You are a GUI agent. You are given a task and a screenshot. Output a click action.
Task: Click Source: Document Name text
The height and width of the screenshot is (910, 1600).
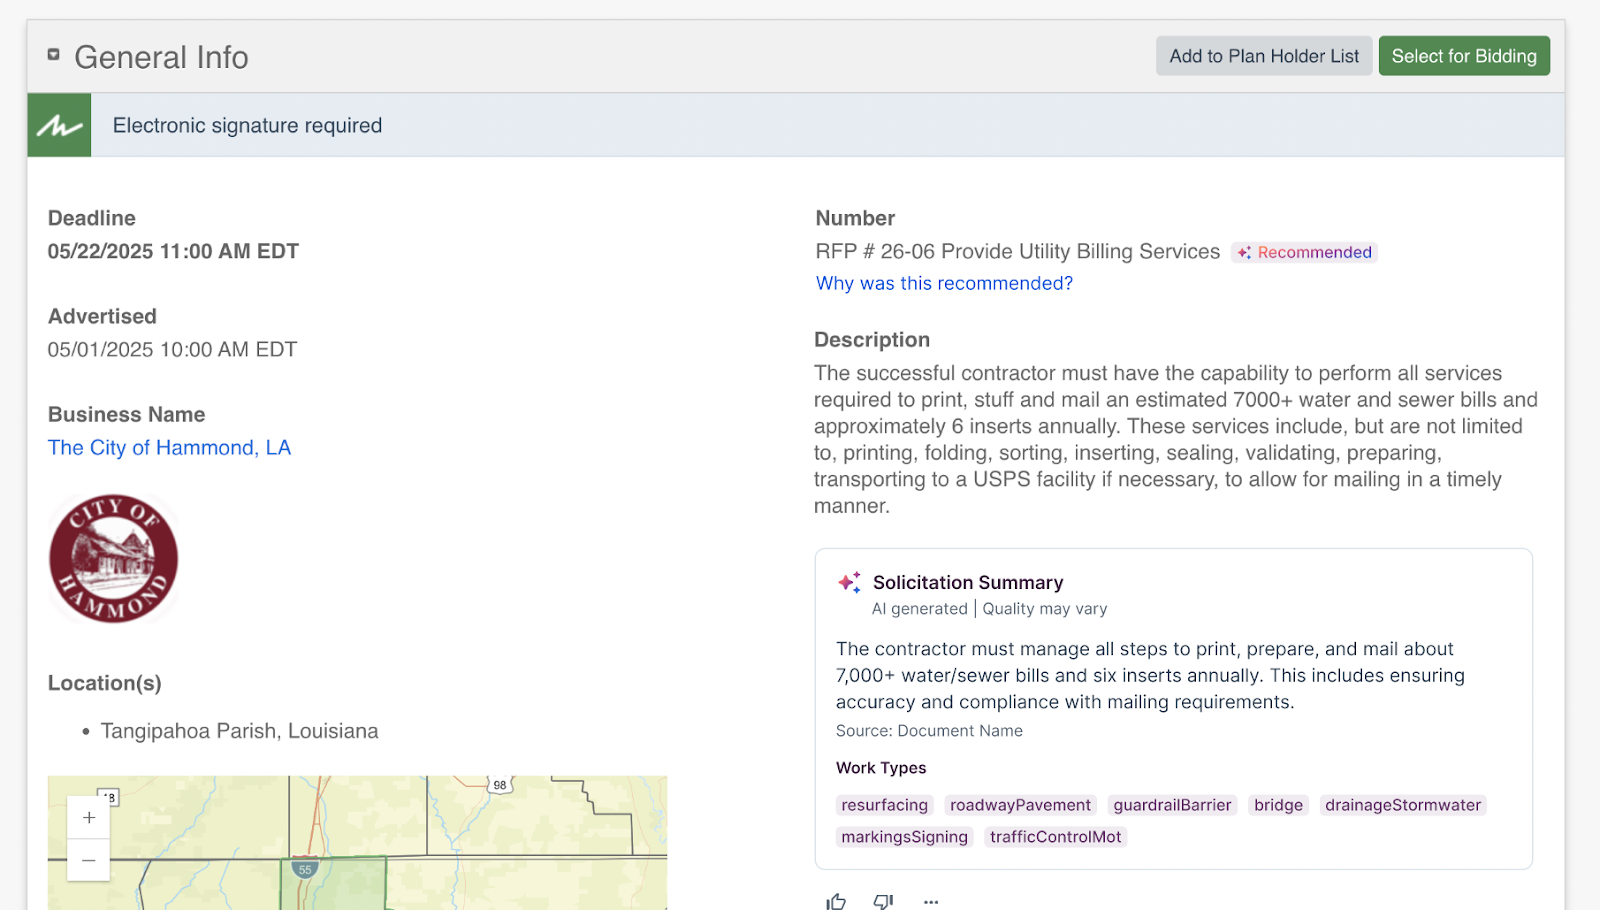[x=929, y=731]
